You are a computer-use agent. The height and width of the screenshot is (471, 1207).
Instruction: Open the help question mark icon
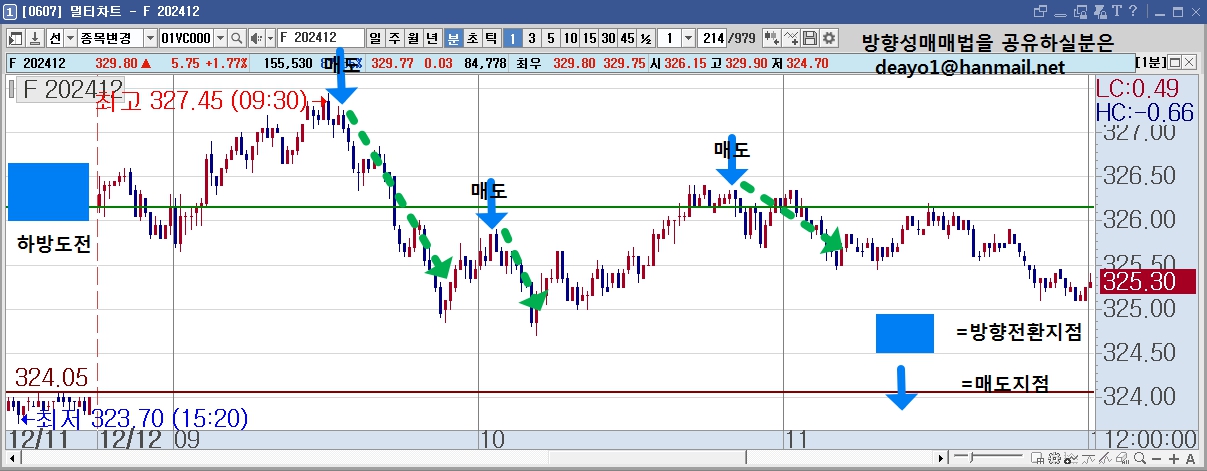1133,11
